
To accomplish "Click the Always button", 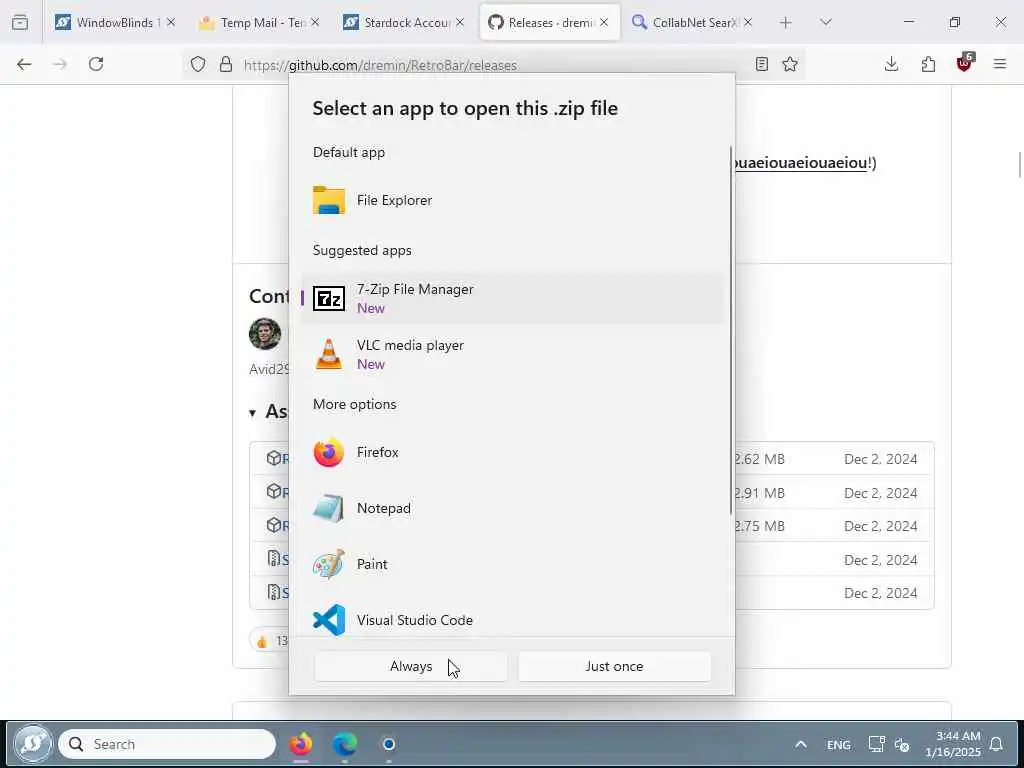I will click(411, 666).
